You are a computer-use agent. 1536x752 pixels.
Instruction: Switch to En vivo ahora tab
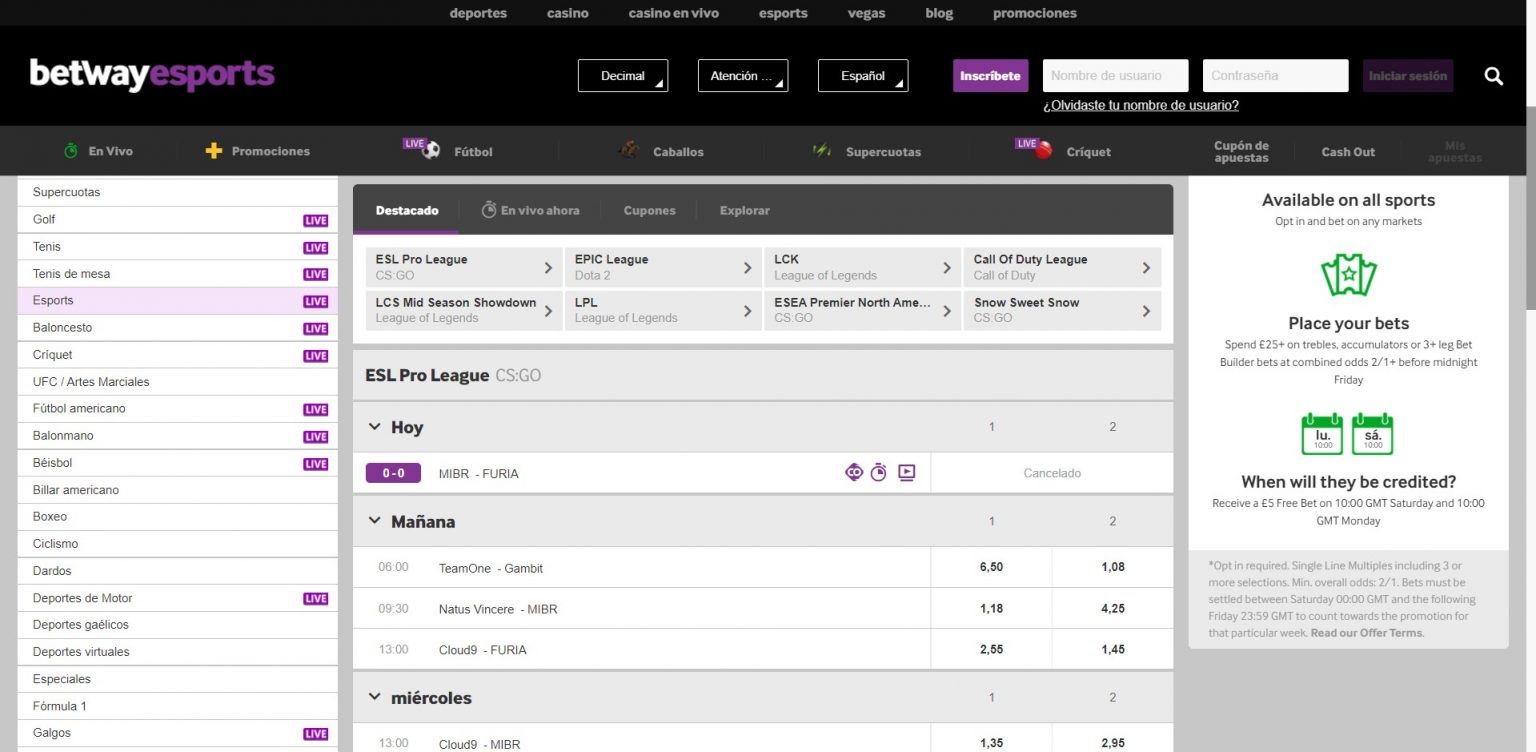coord(530,210)
